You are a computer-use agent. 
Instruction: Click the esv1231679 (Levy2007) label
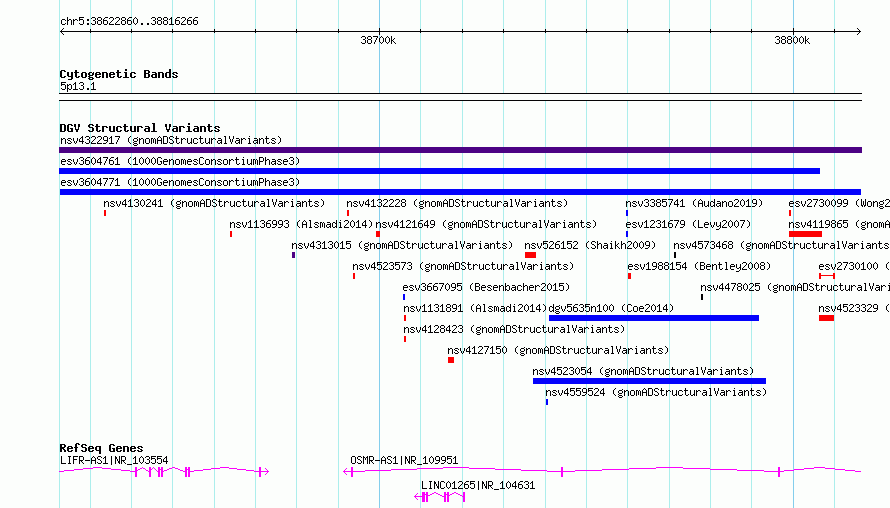click(688, 224)
